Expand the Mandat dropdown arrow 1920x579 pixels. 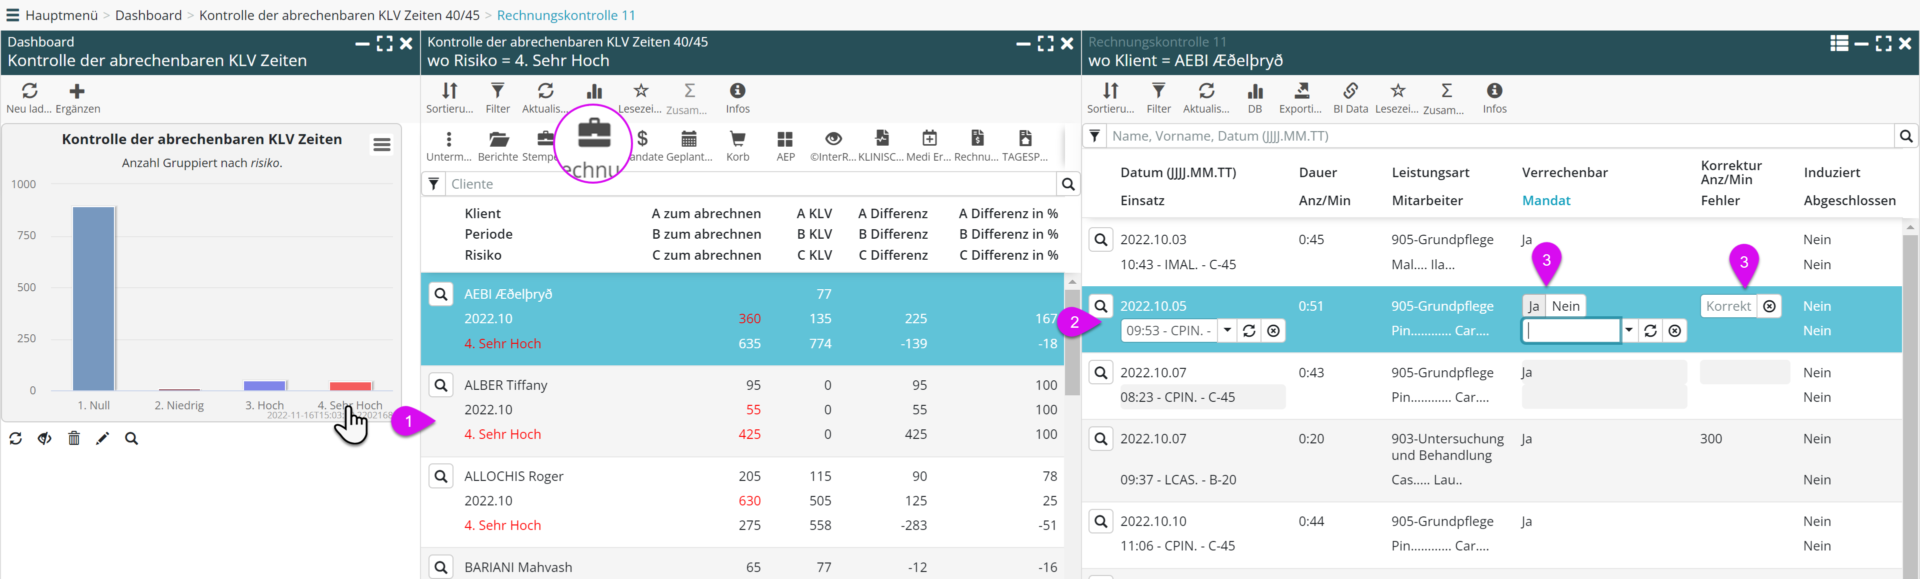(1628, 331)
